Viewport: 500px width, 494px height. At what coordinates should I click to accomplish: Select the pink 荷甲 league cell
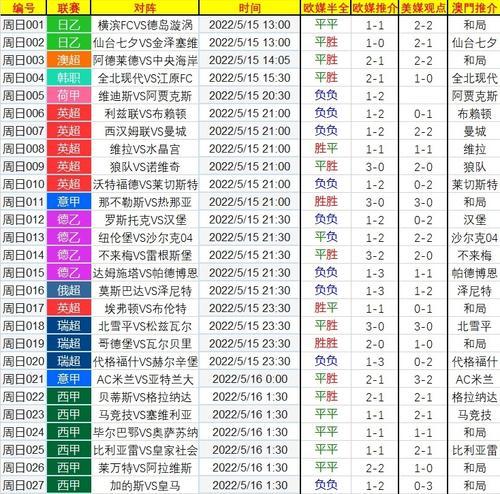pos(69,96)
